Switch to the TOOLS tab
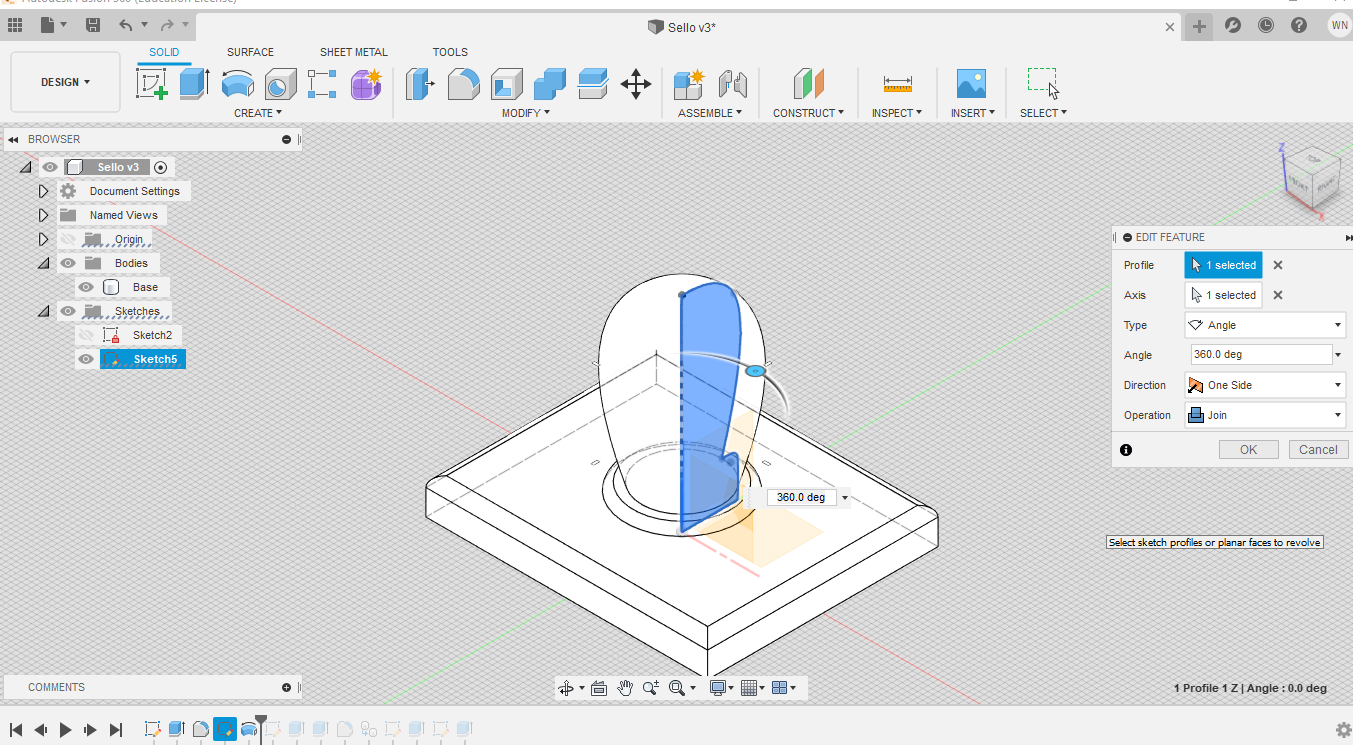 pos(450,52)
